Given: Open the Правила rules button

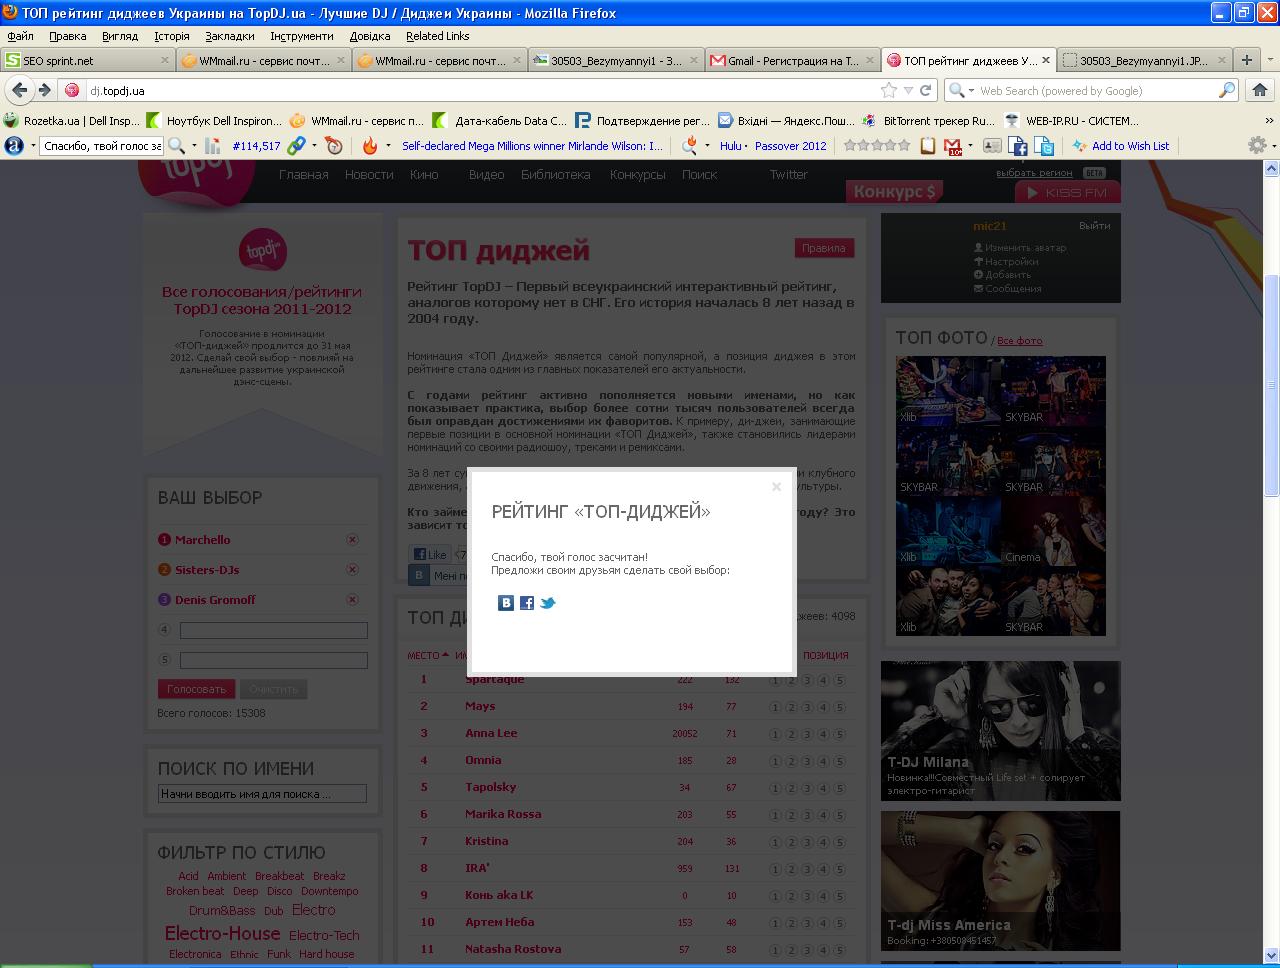Looking at the screenshot, I should pos(824,248).
